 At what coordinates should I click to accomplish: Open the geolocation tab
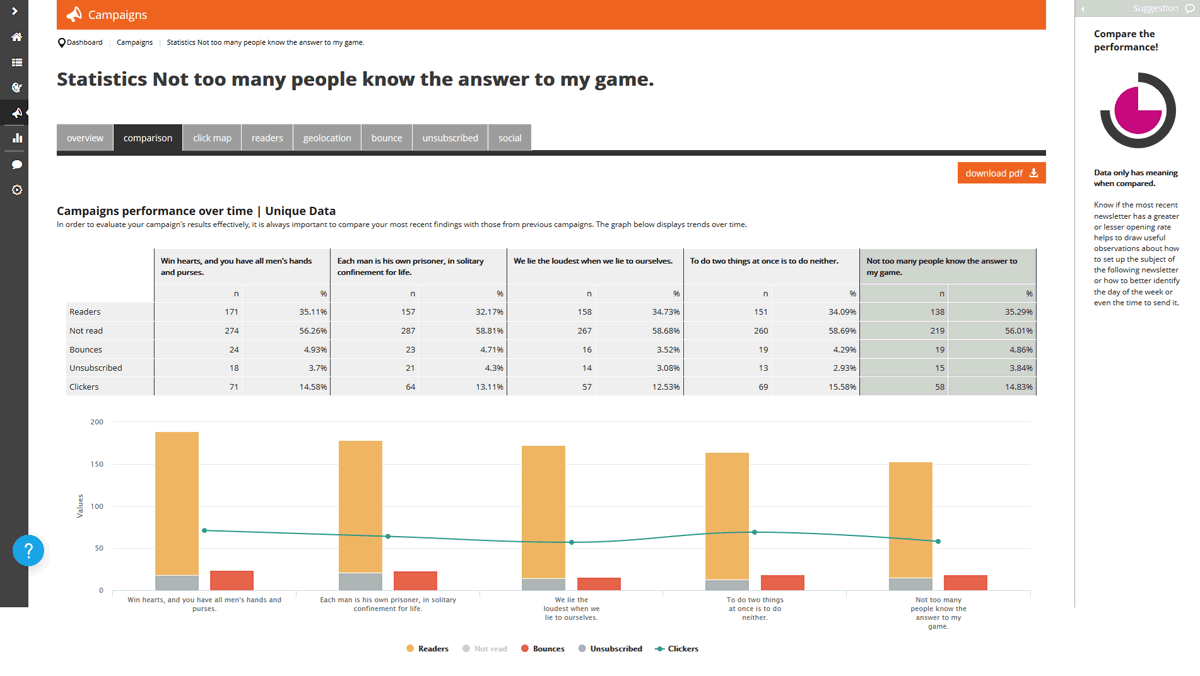[x=327, y=138]
